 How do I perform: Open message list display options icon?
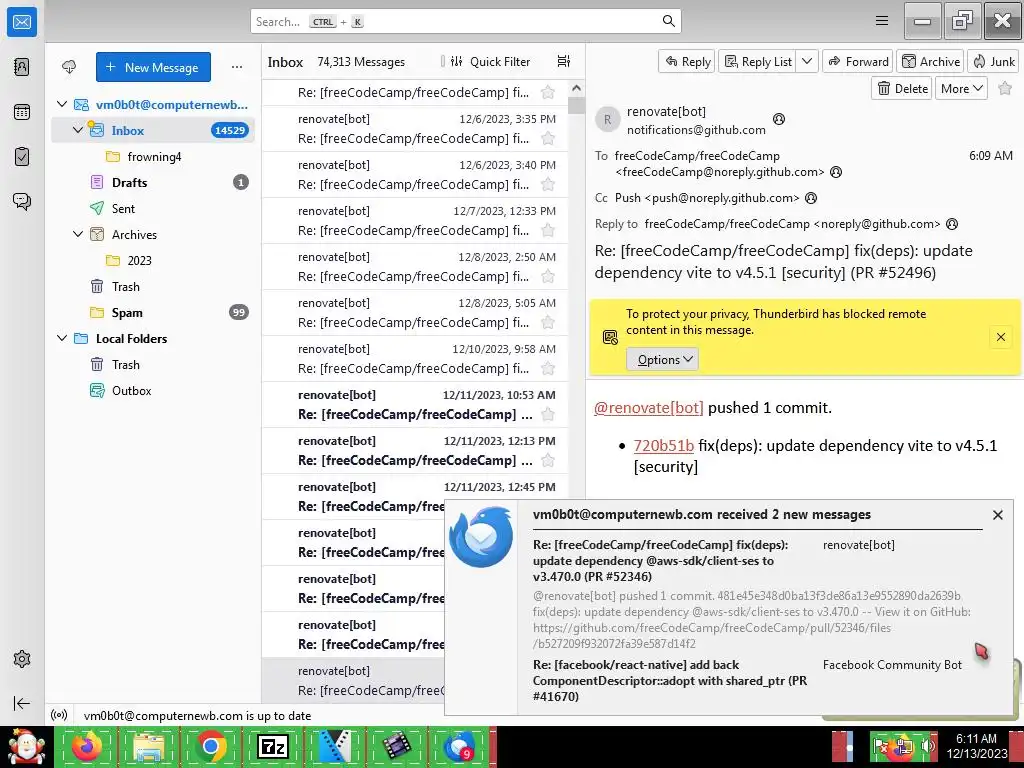click(x=564, y=61)
